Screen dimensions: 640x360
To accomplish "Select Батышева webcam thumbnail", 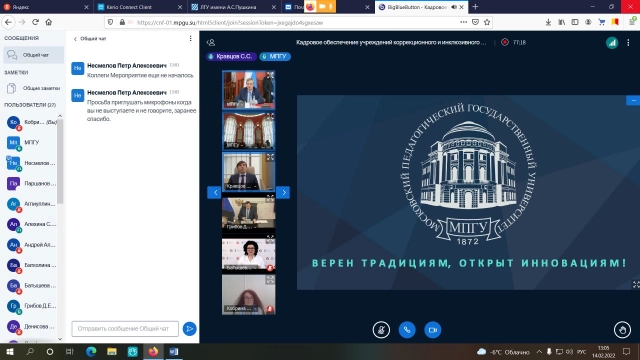I will tap(248, 255).
